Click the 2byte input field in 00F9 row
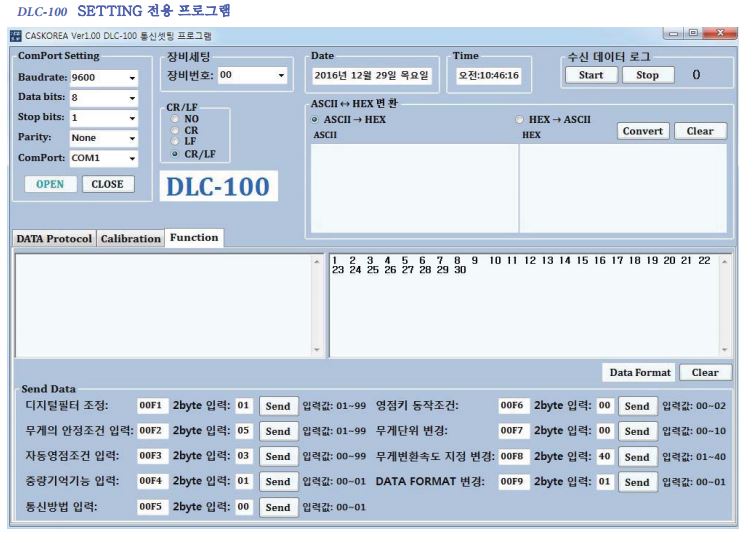The image size is (754, 543). click(x=605, y=481)
